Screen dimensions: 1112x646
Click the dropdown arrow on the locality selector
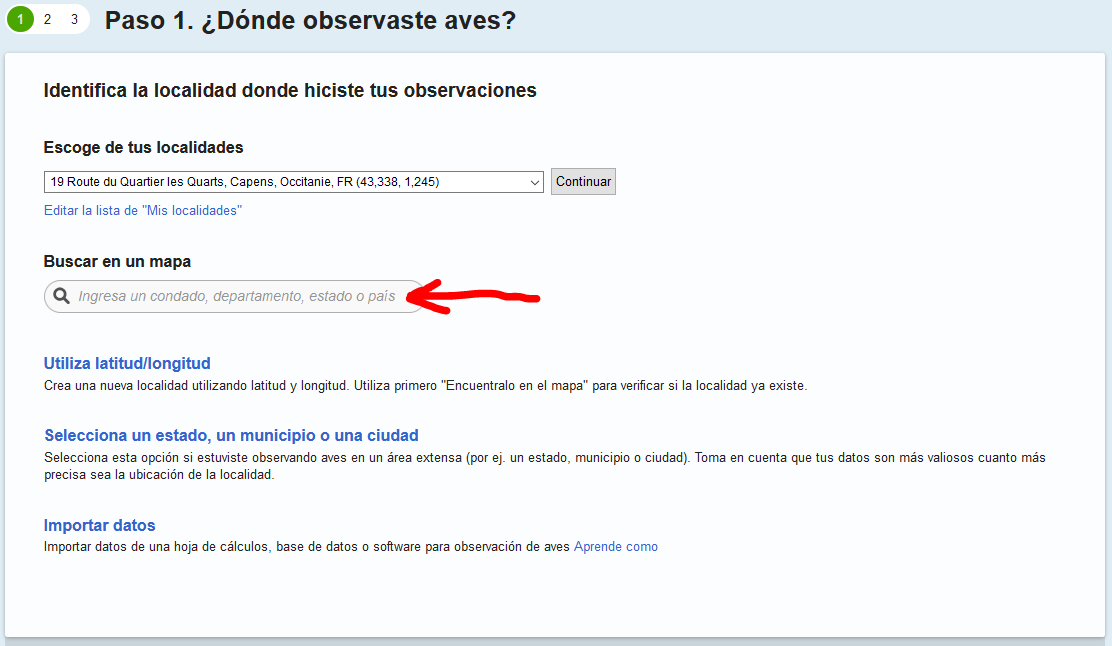(534, 181)
